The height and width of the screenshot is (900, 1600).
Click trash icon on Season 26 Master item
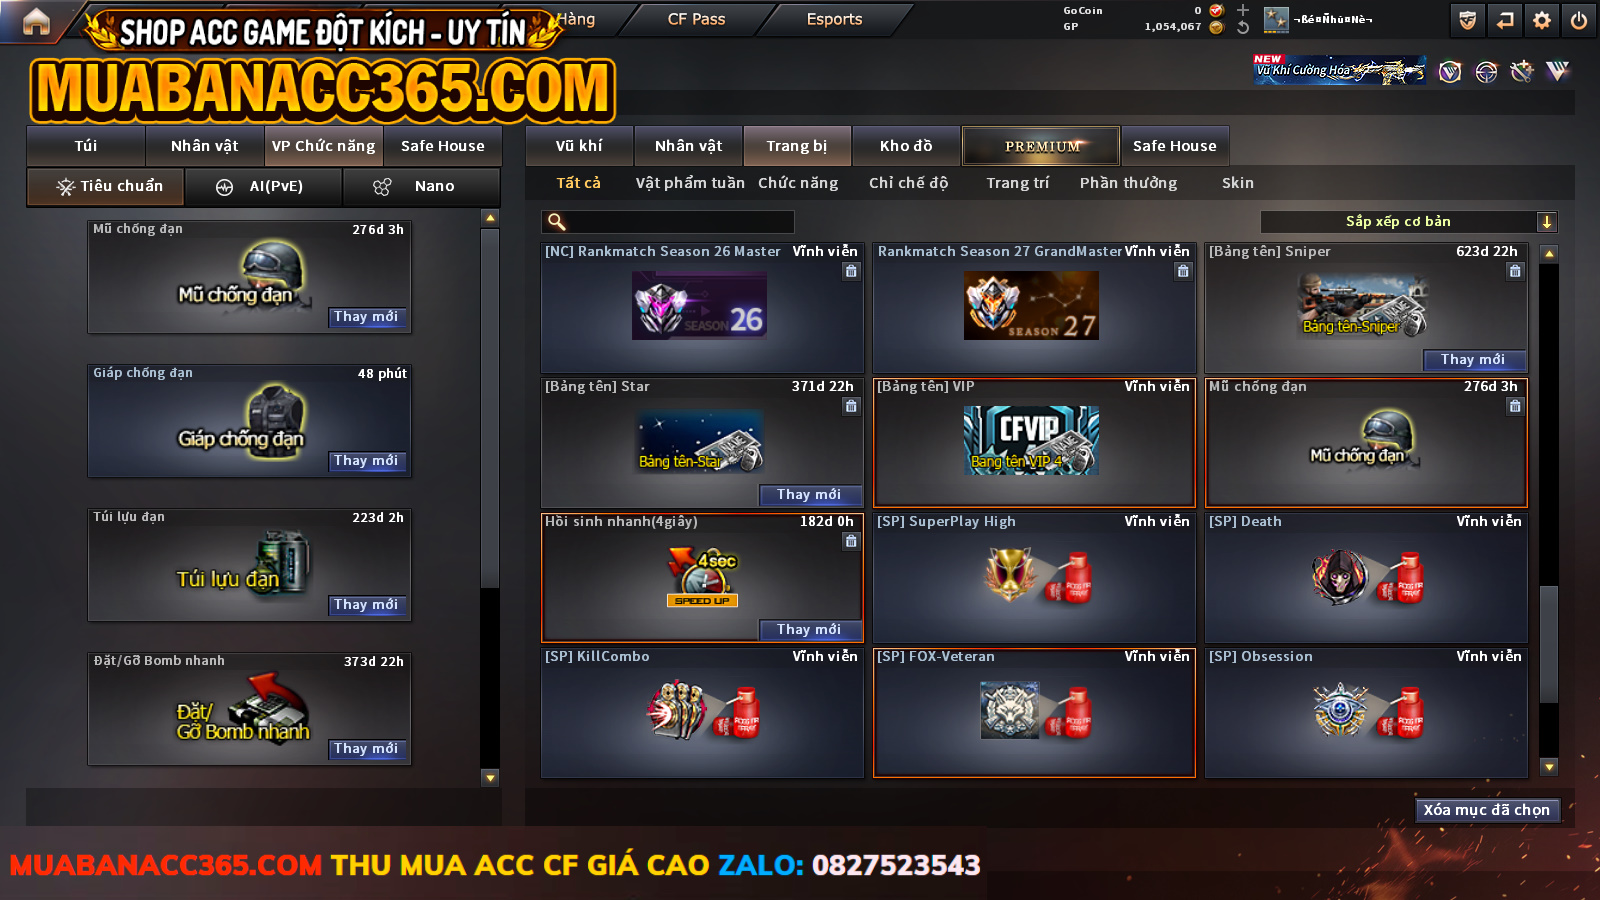(x=851, y=271)
